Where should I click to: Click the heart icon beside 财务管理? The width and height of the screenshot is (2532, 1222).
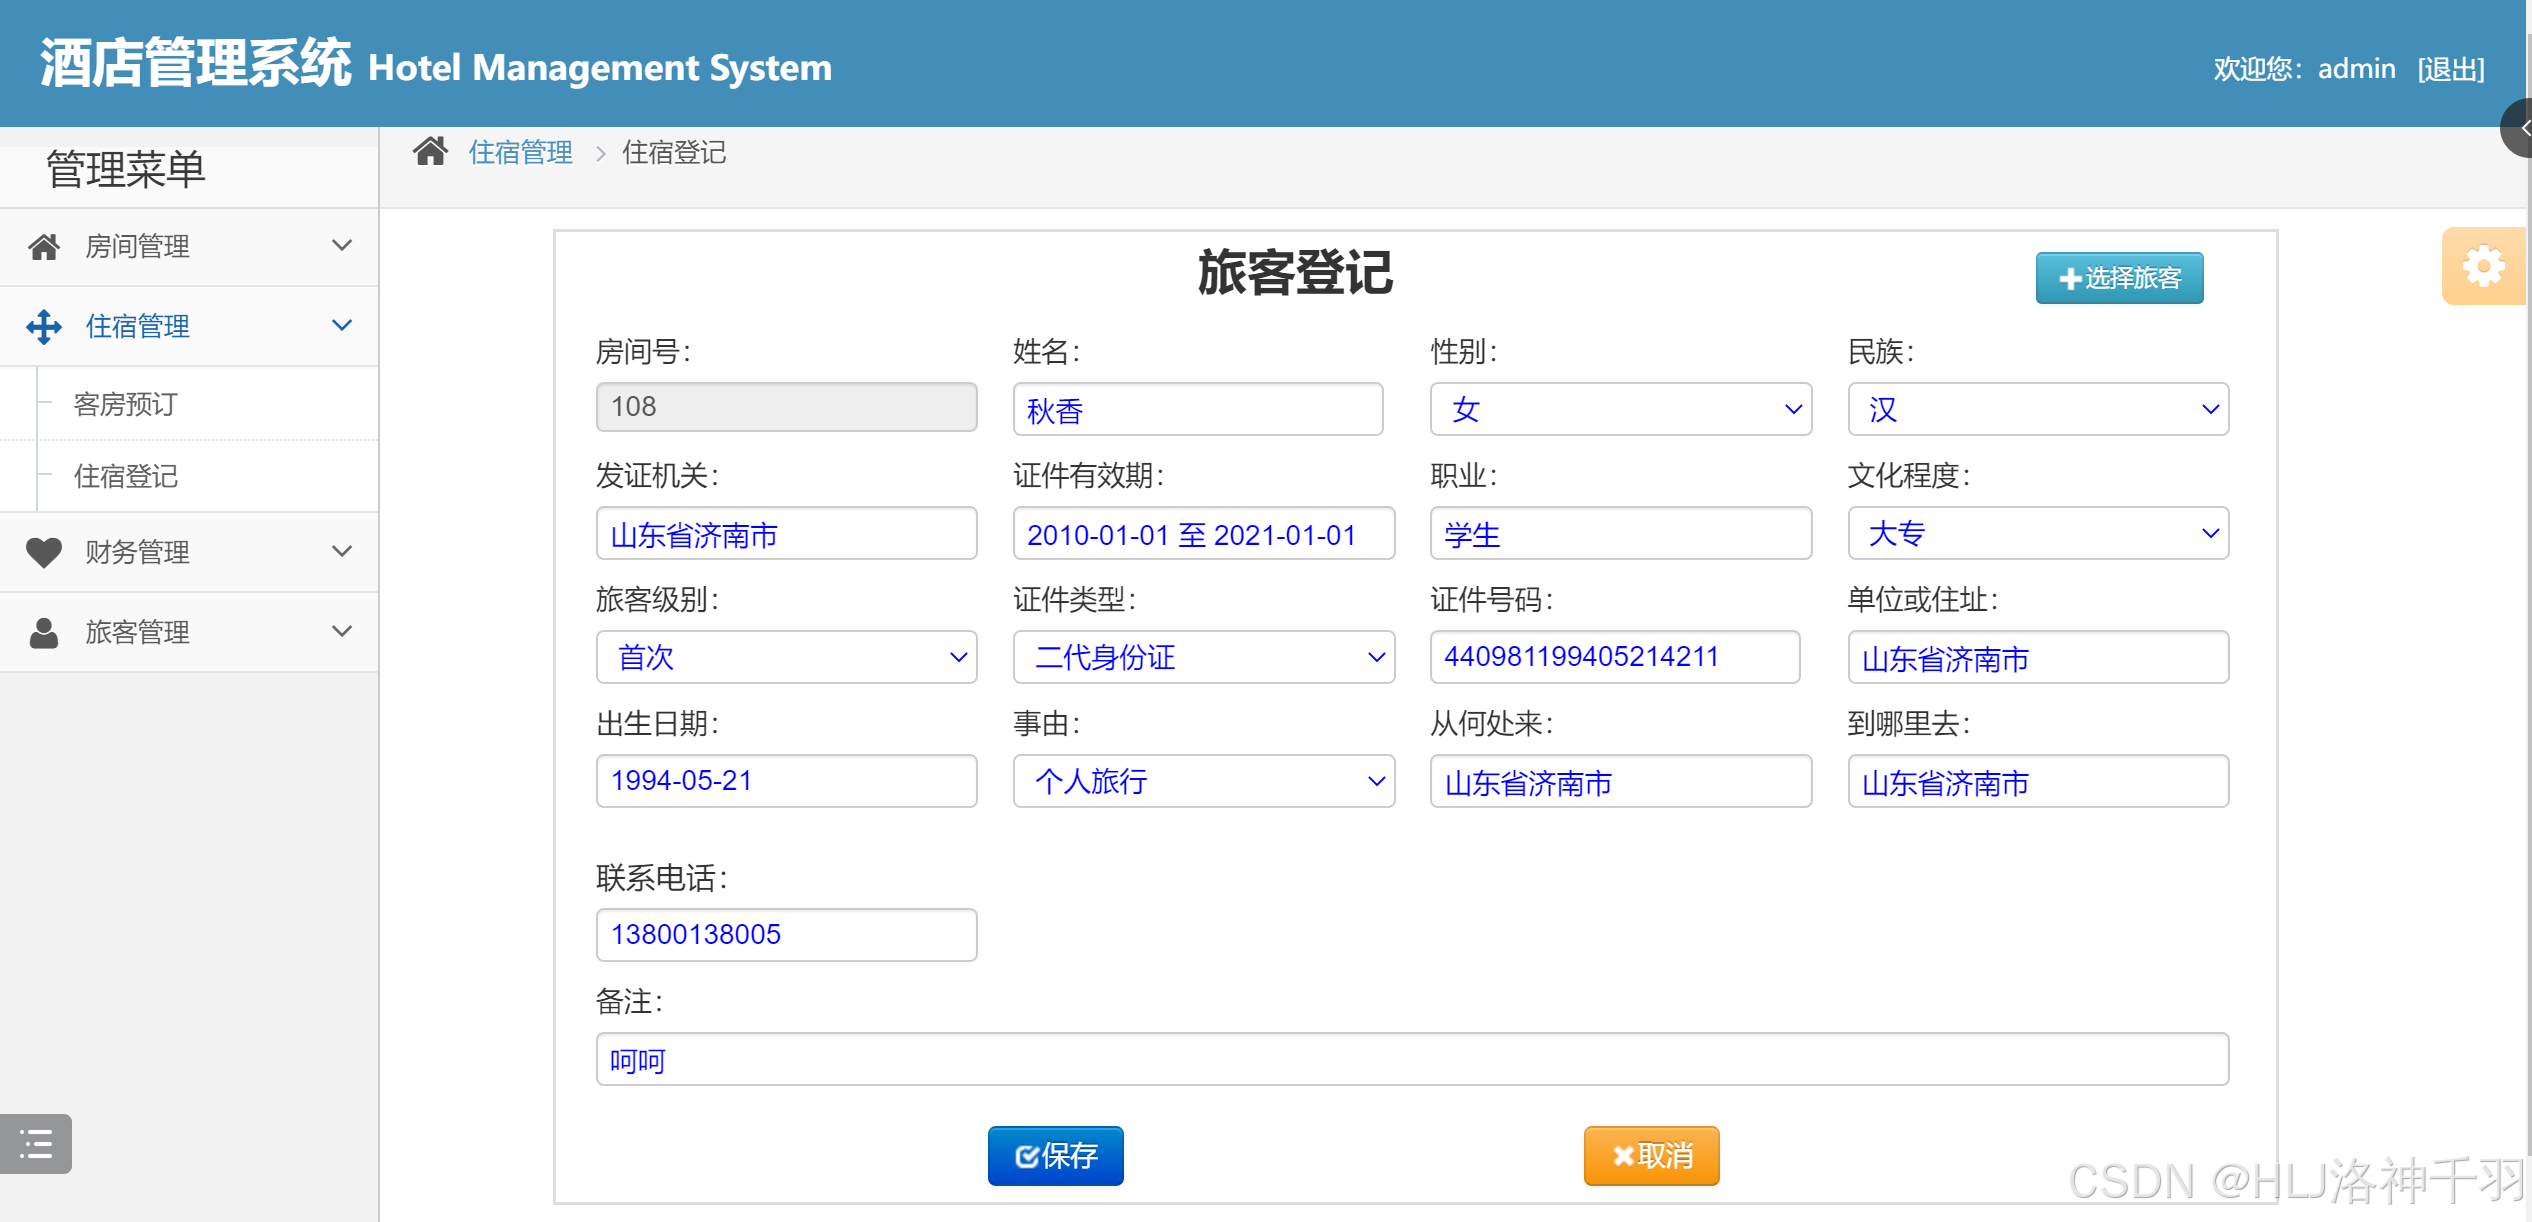[44, 552]
